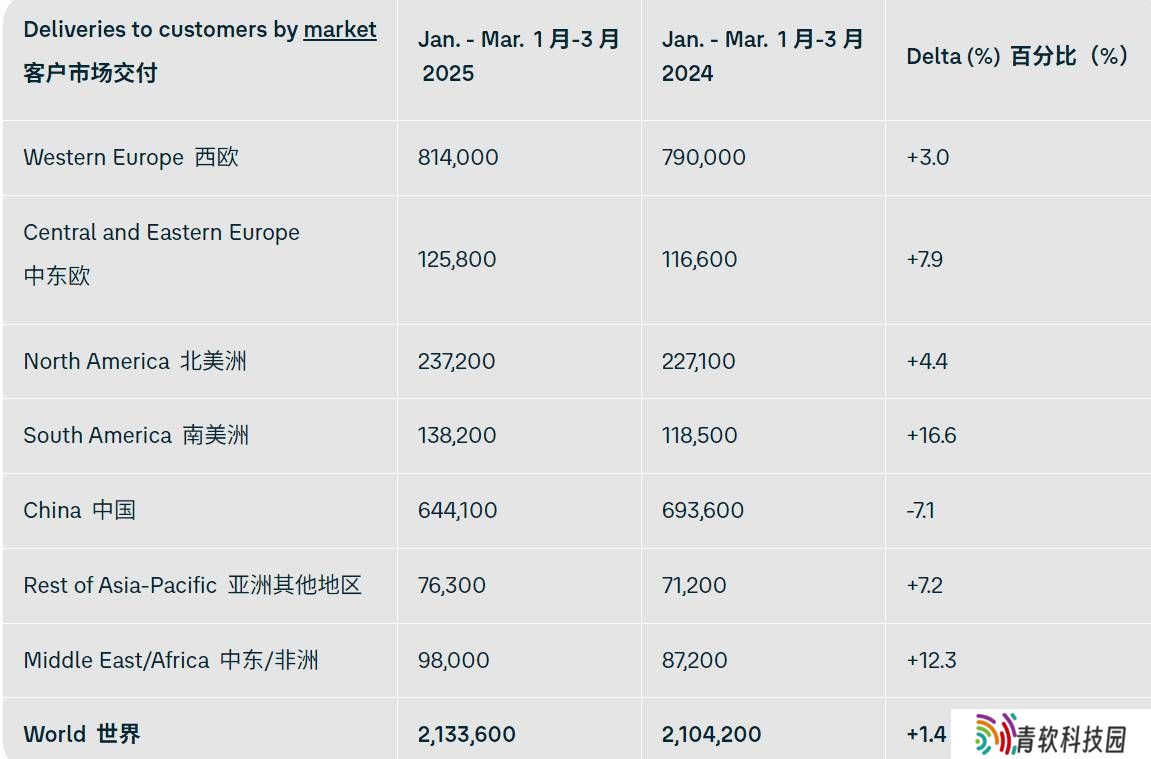The width and height of the screenshot is (1151, 759).
Task: Select the Western Europe 西欧 row label
Action: 131,157
